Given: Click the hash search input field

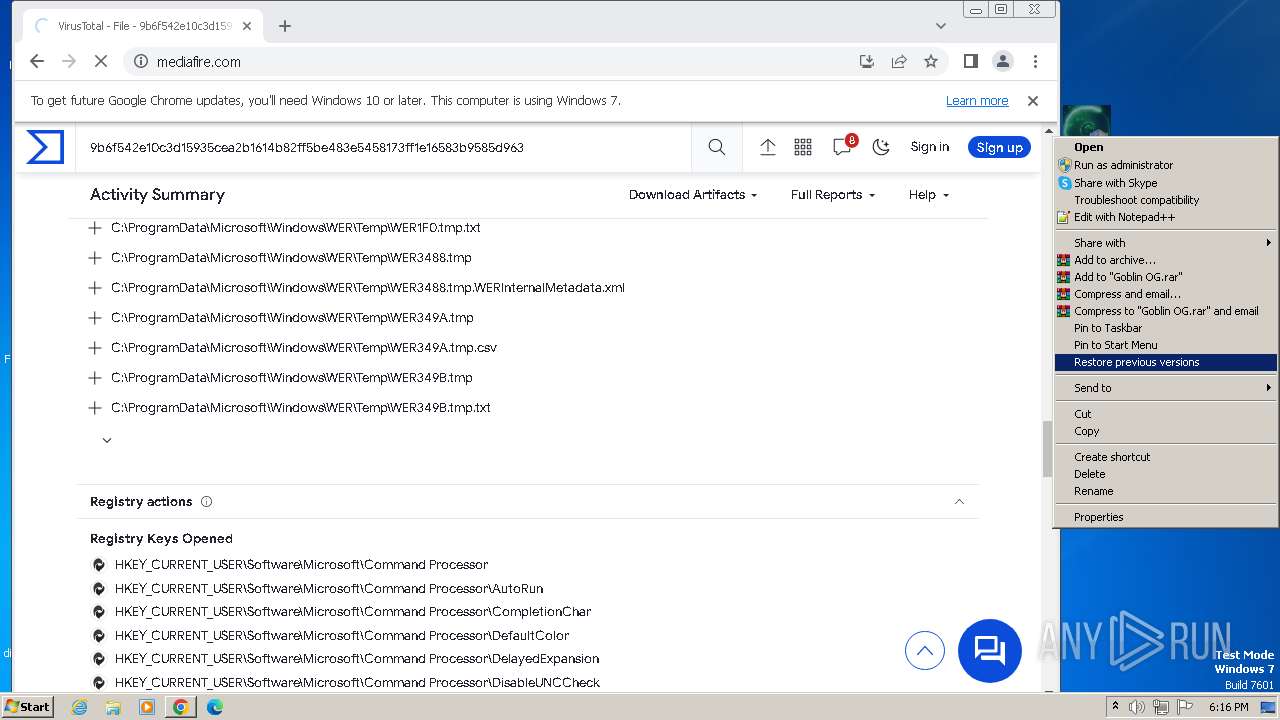Looking at the screenshot, I should coord(383,147).
